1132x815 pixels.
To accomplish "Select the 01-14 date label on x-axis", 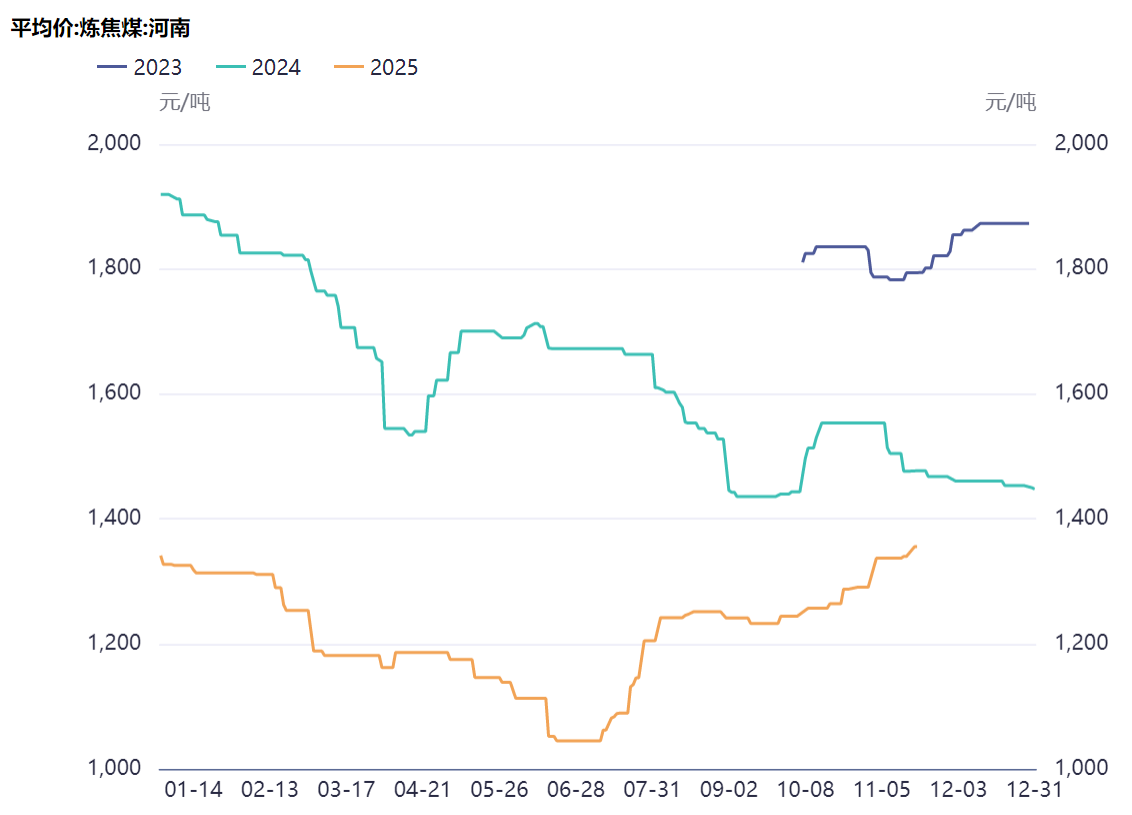I will pyautogui.click(x=193, y=790).
